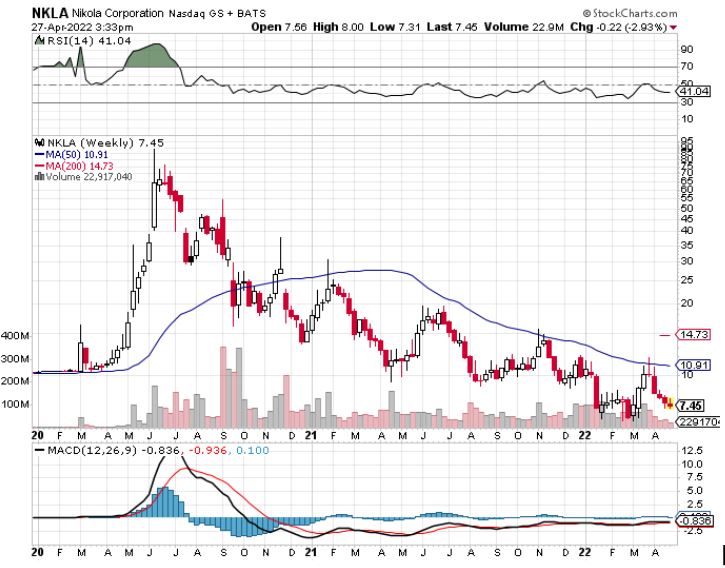
Task: Click the blue MA(50) line legend marker
Action: (x=39, y=155)
